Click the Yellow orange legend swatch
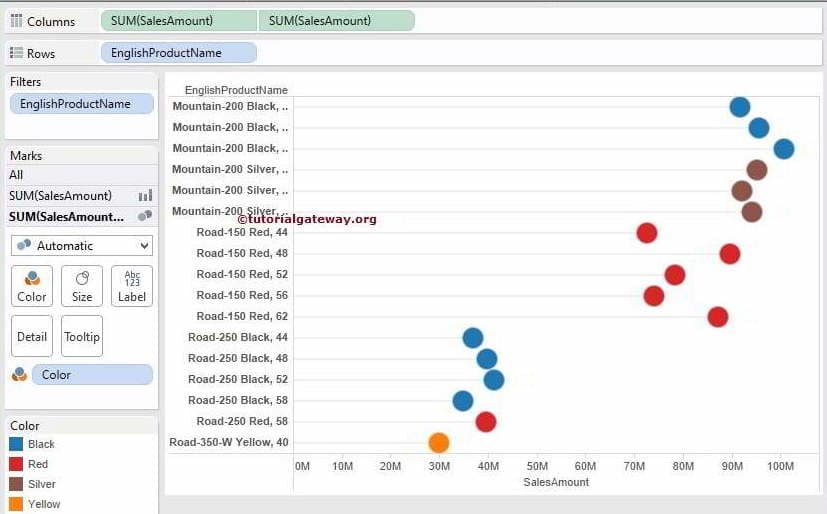Screen dimensions: 827x514 (x=16, y=504)
